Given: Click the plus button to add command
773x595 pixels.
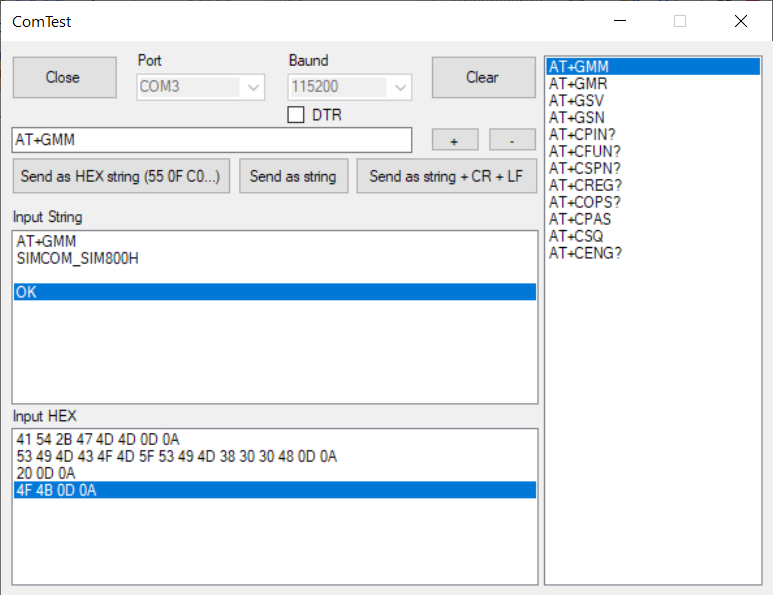Looking at the screenshot, I should 454,140.
